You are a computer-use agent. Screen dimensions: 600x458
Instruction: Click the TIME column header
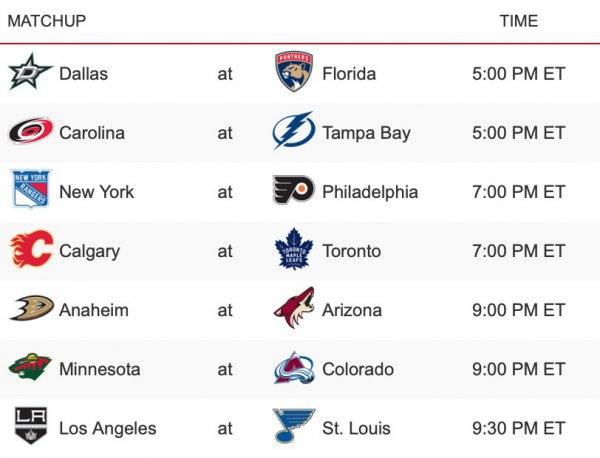518,21
